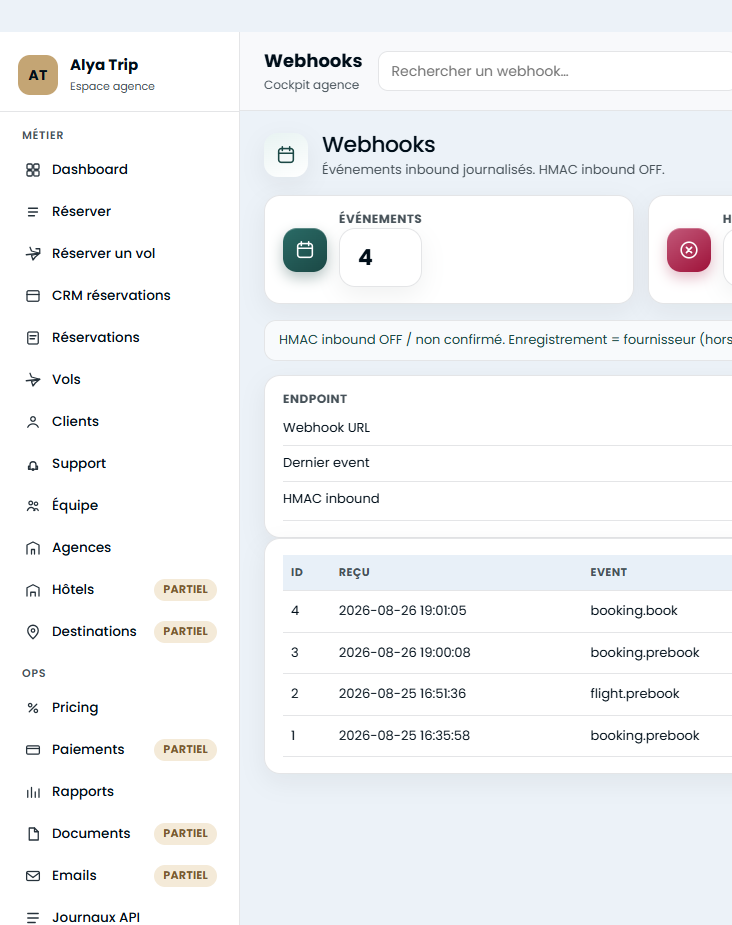Select the booking.book event cell
This screenshot has width=732, height=925.
coord(634,611)
